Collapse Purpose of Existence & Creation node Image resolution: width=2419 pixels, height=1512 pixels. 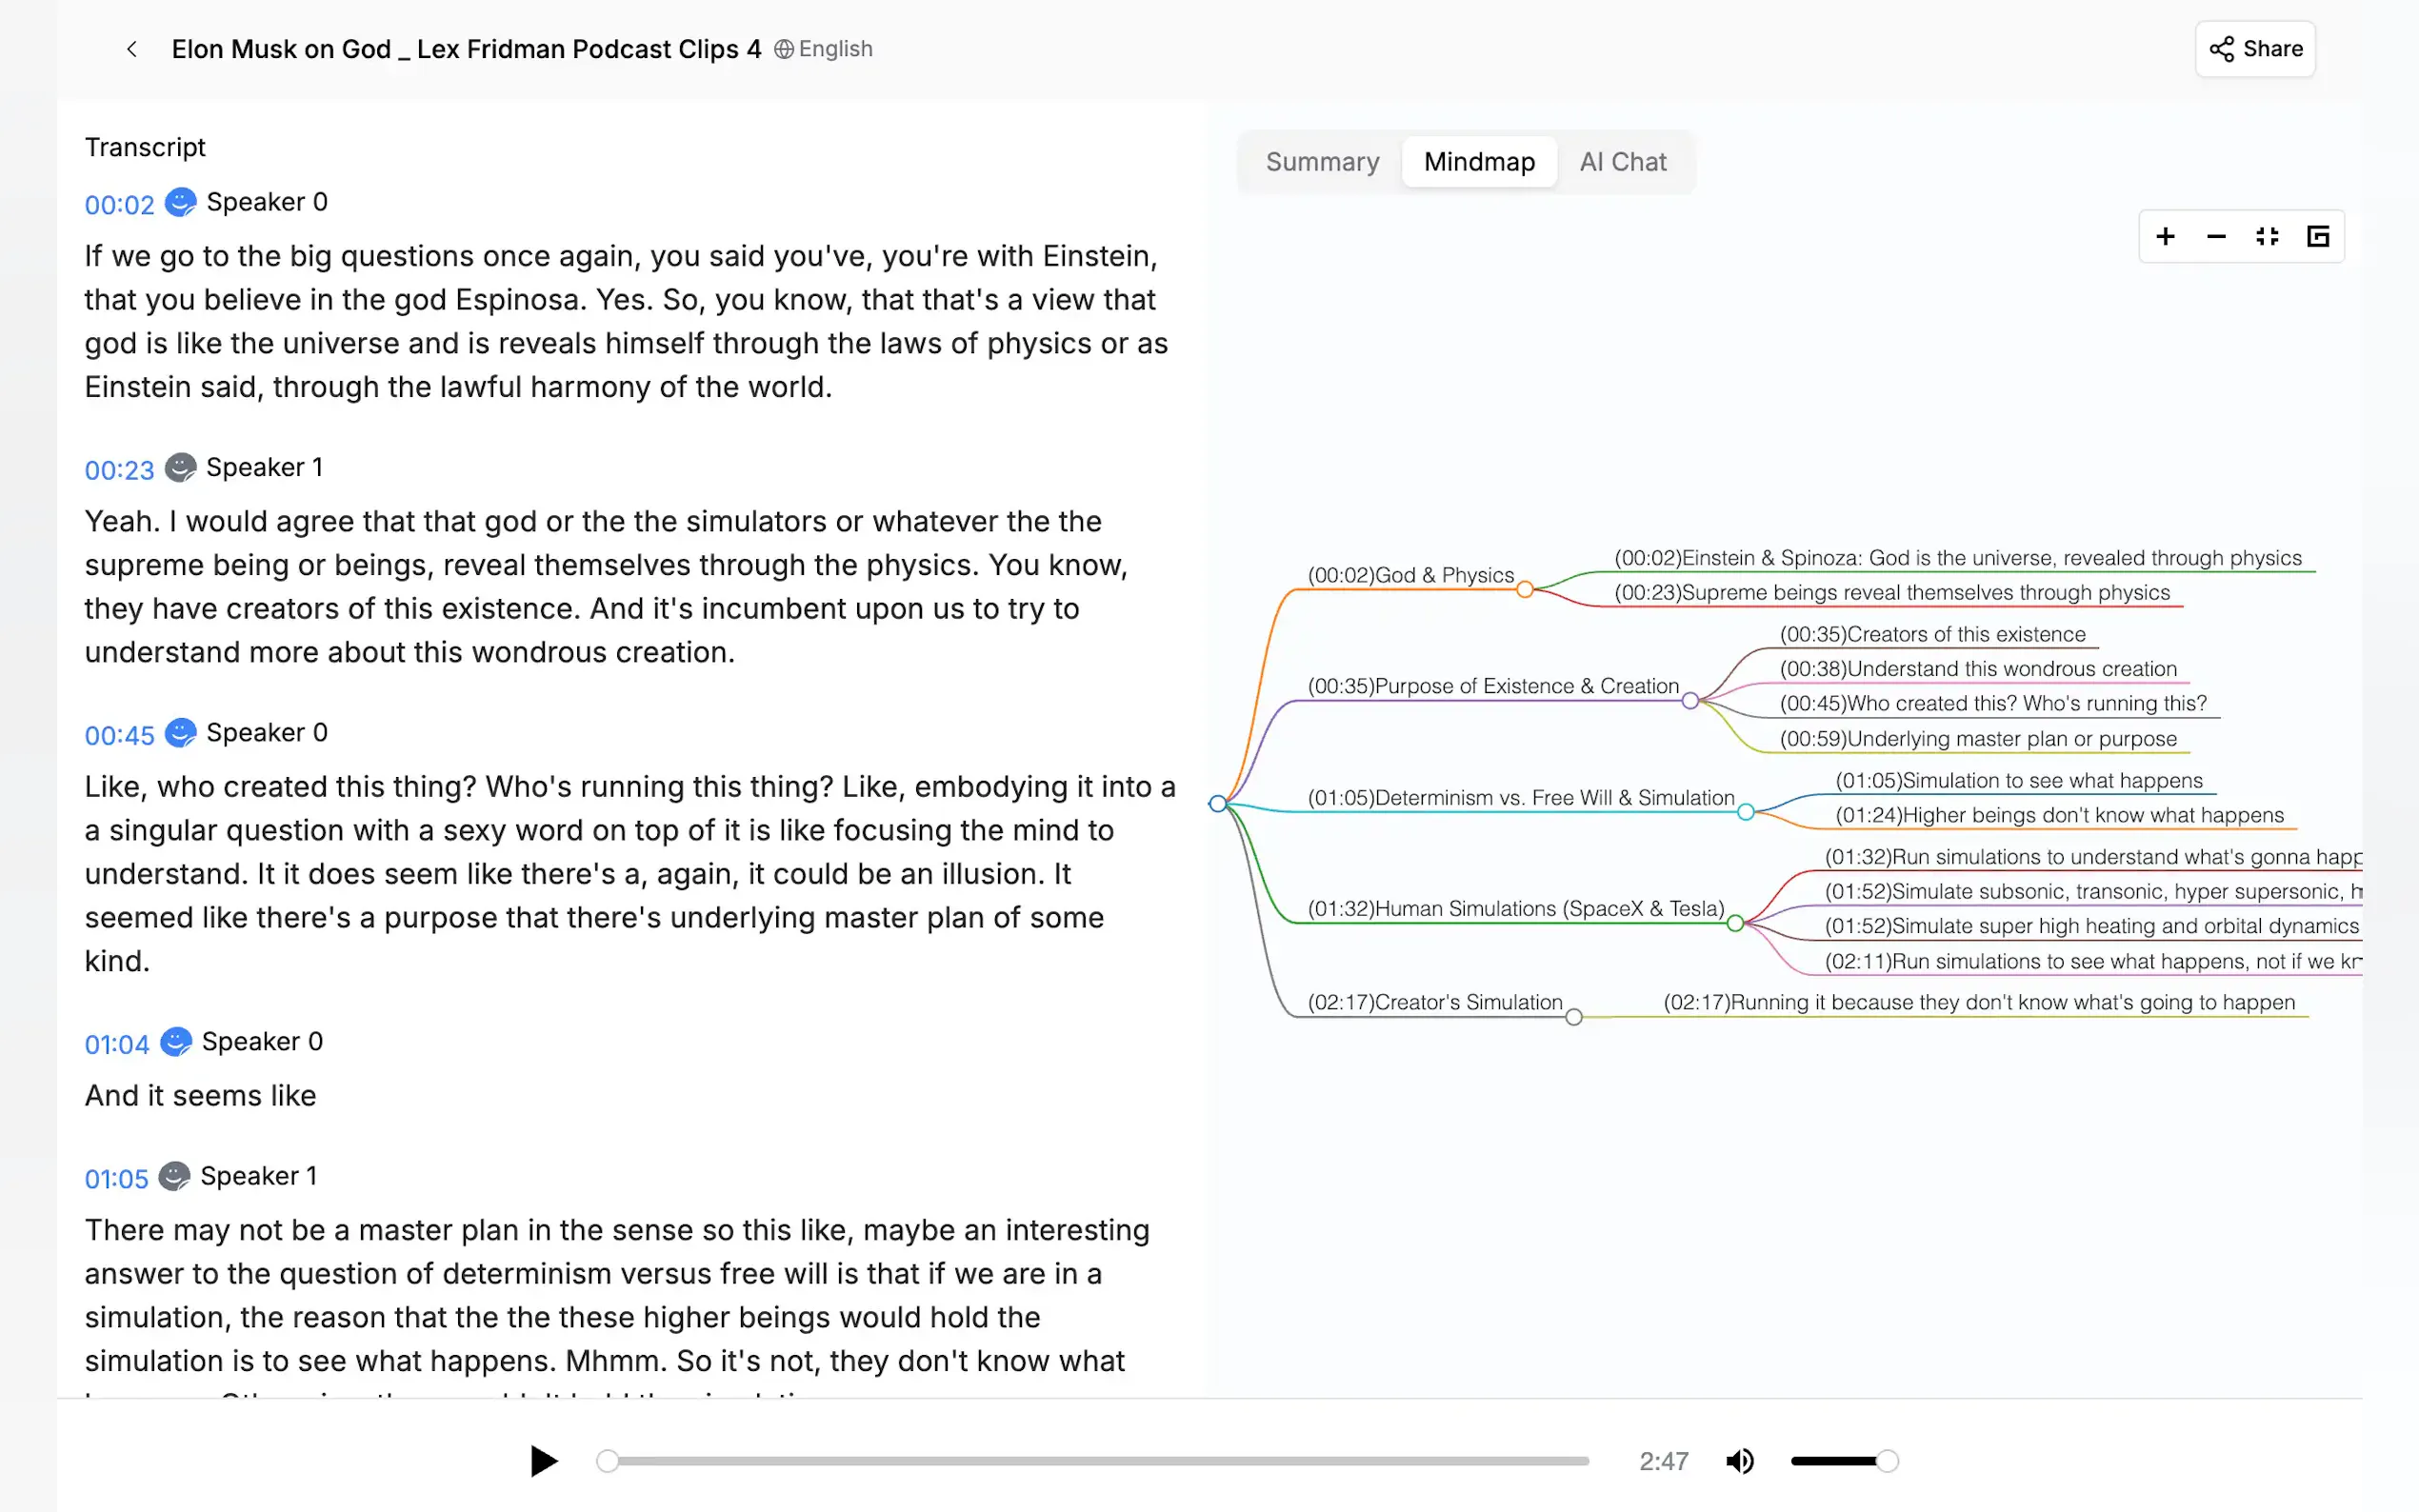pyautogui.click(x=1690, y=701)
